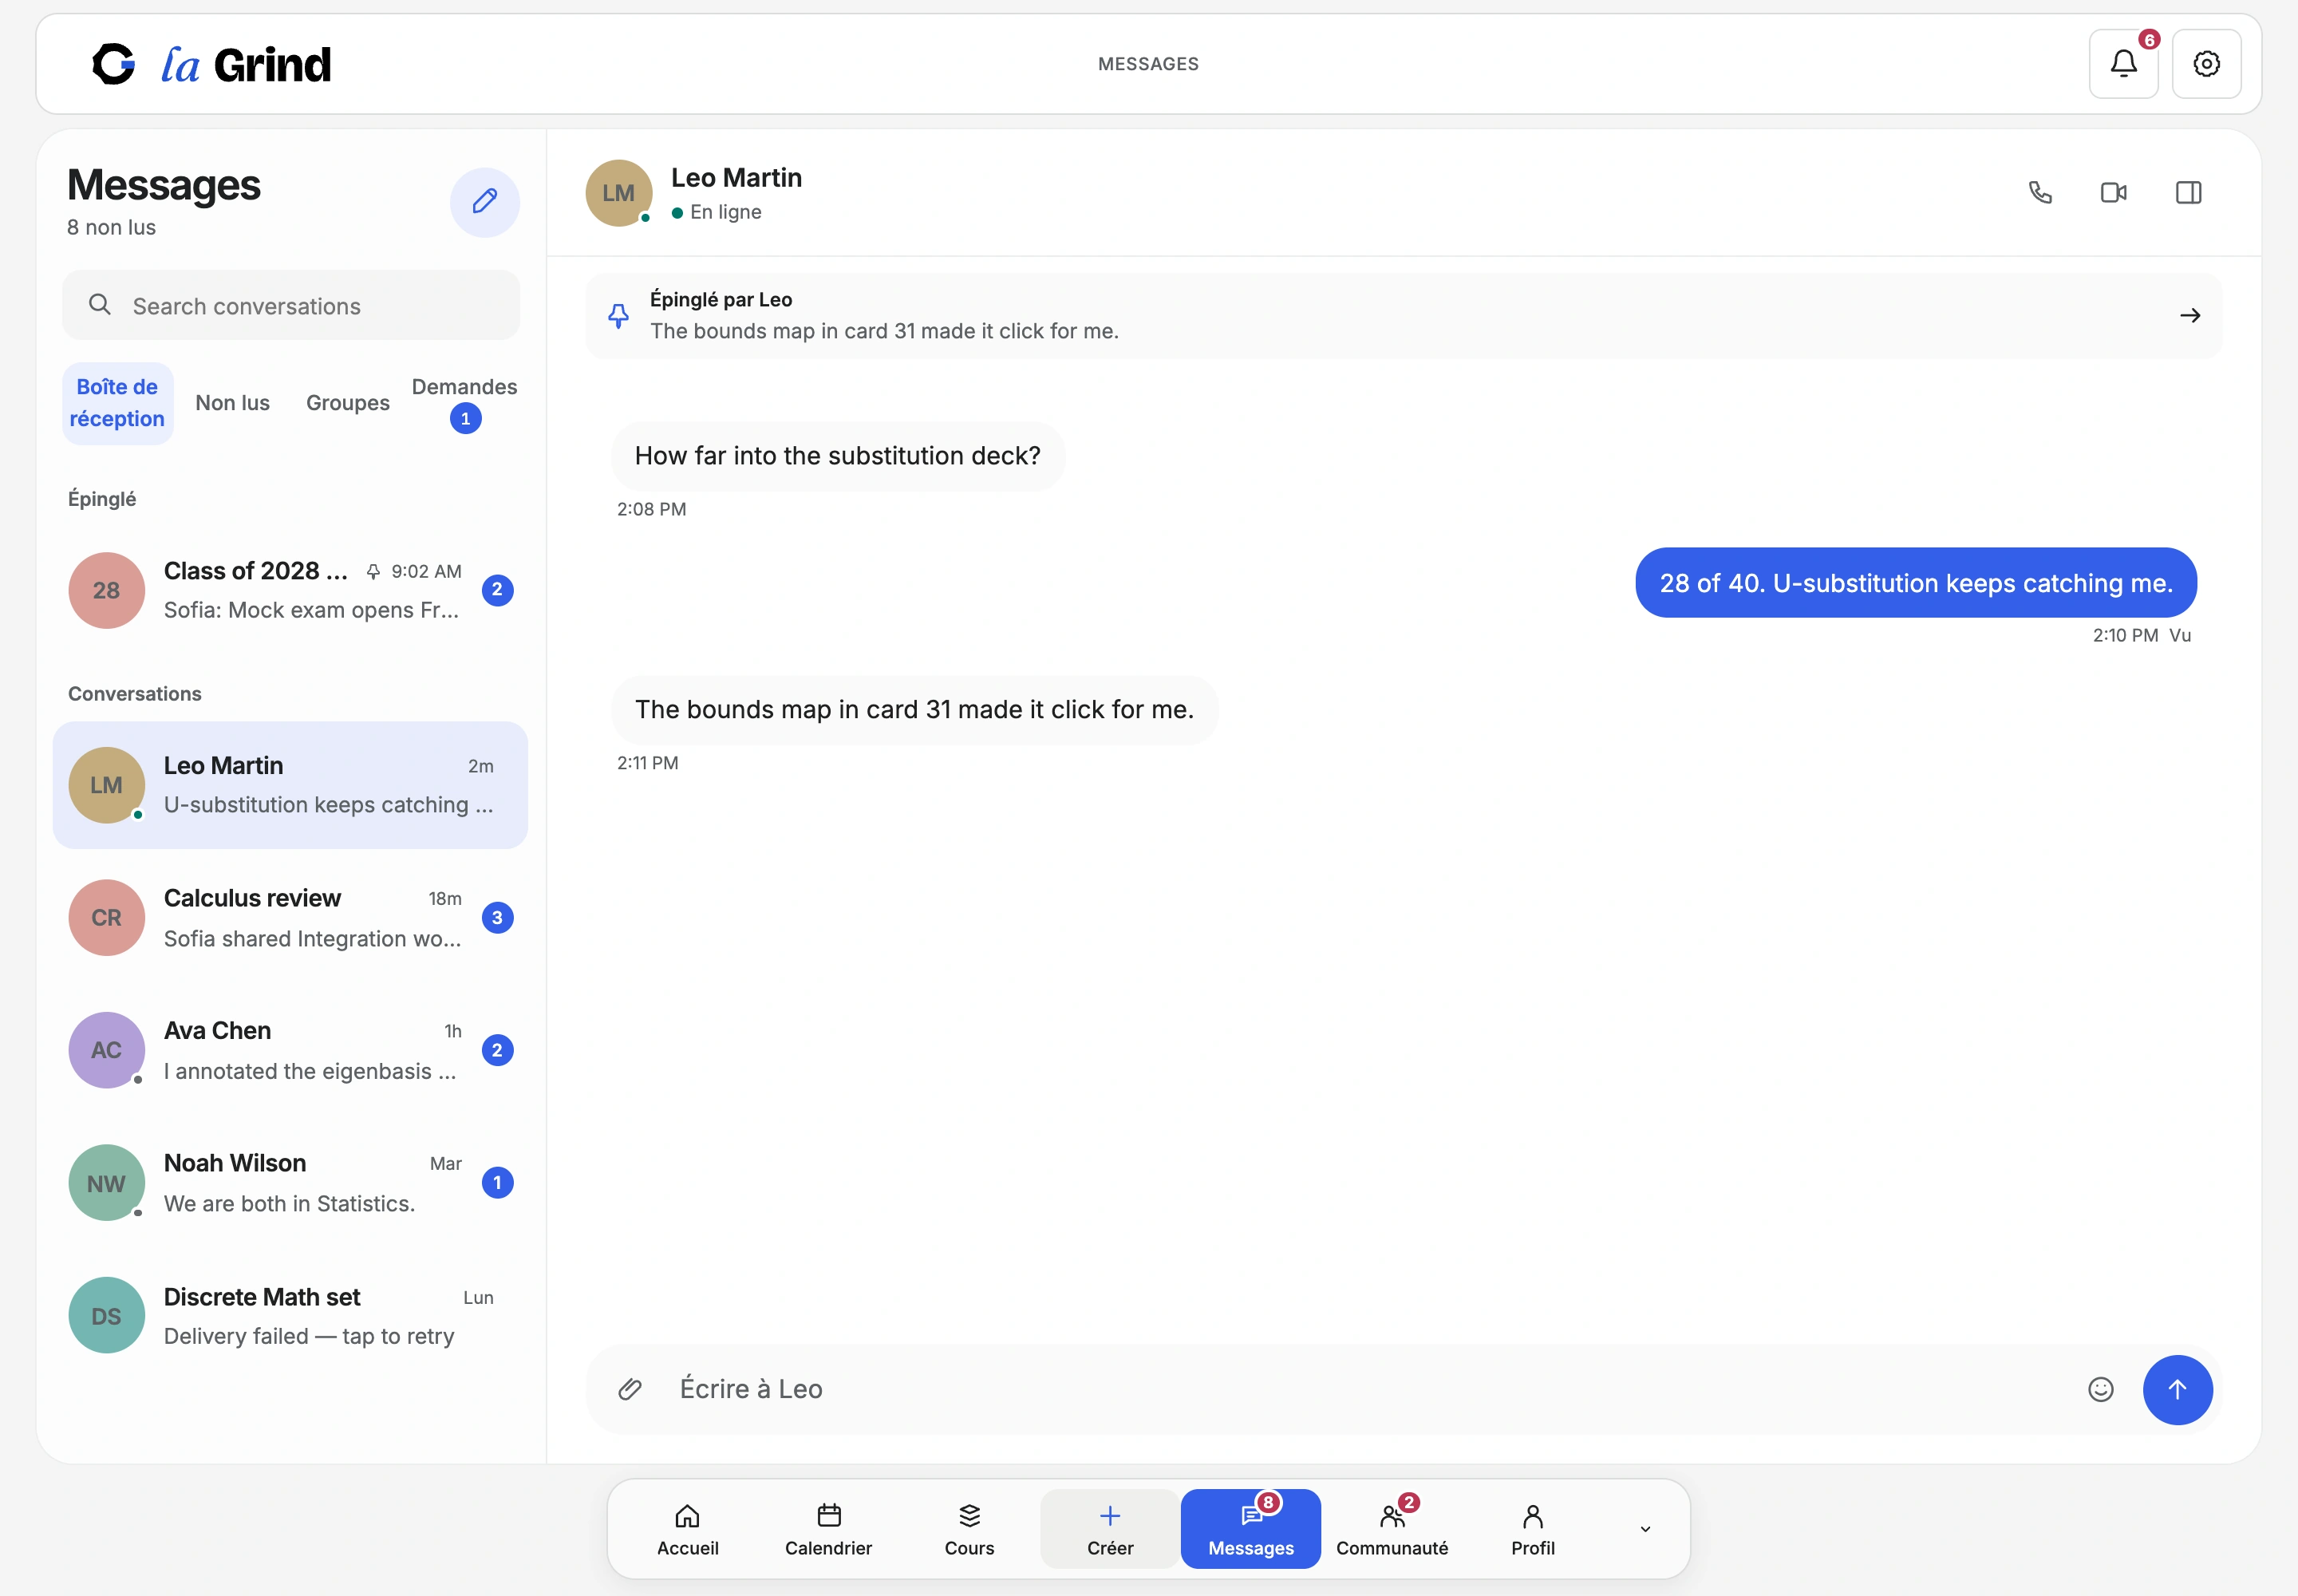
Task: Open Cours in bottom nav
Action: (x=969, y=1529)
